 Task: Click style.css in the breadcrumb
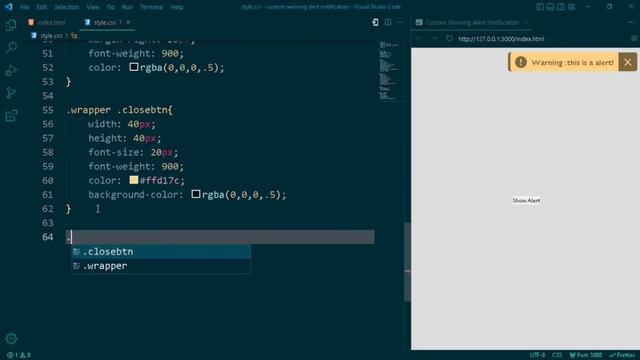pos(51,36)
